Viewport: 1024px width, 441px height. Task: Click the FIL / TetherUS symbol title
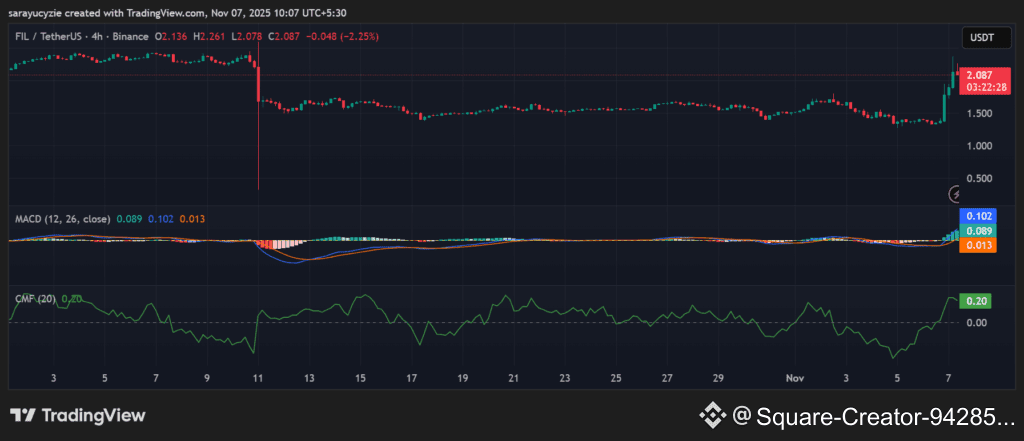click(x=51, y=36)
